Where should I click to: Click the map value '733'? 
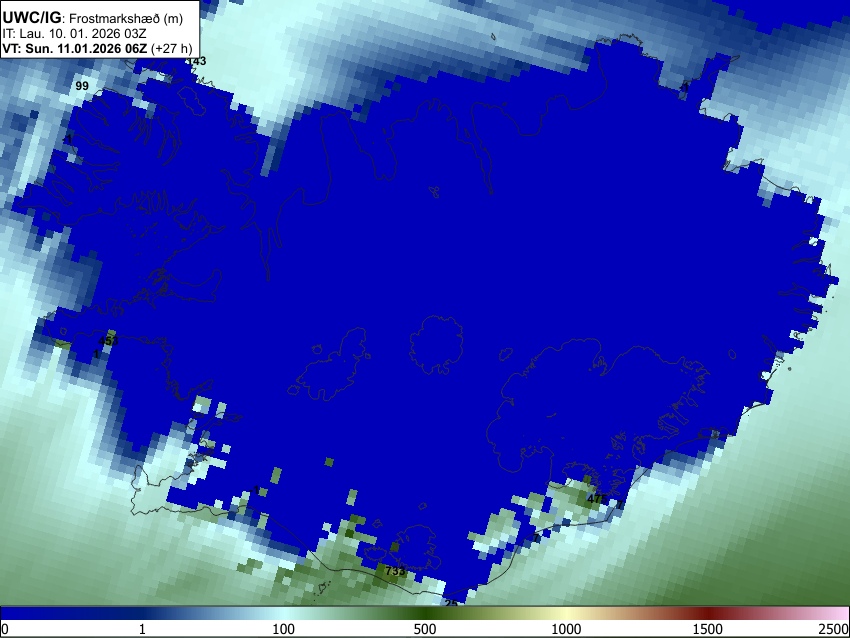pos(395,571)
